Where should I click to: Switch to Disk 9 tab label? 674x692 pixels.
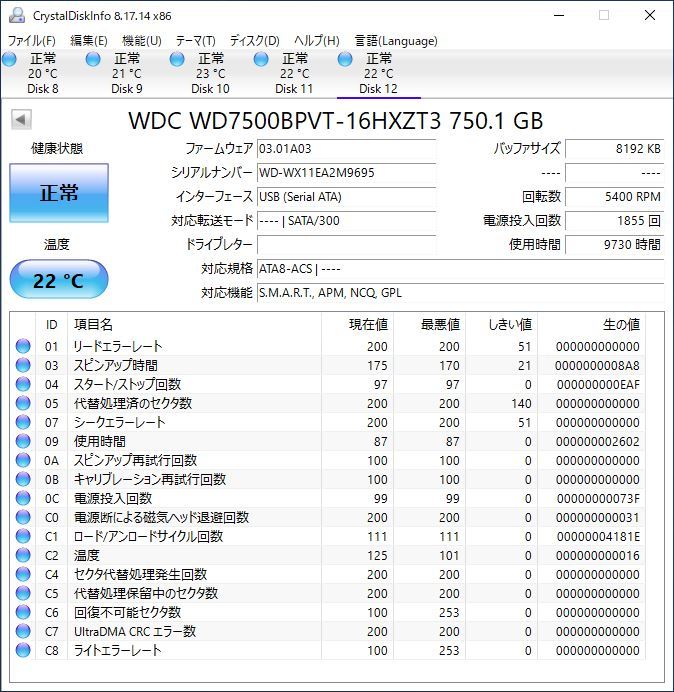pos(127,89)
